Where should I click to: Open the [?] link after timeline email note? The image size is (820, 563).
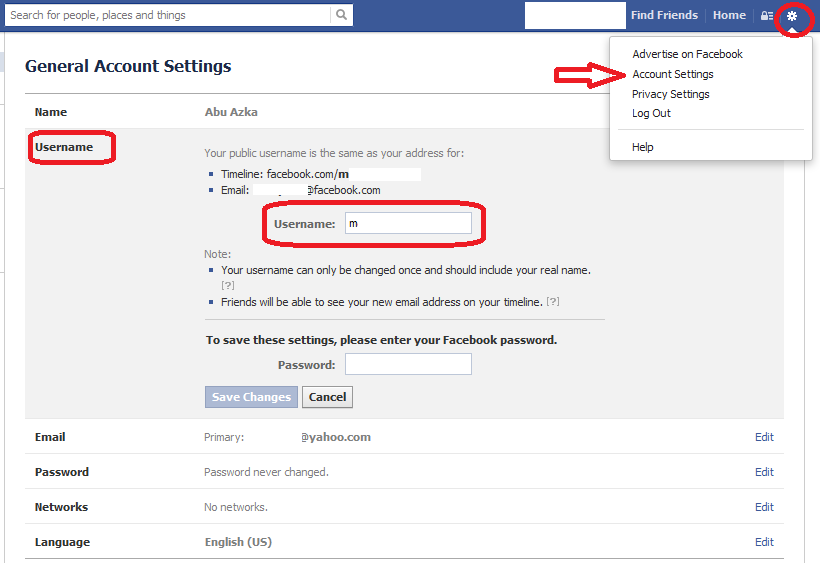click(x=553, y=302)
